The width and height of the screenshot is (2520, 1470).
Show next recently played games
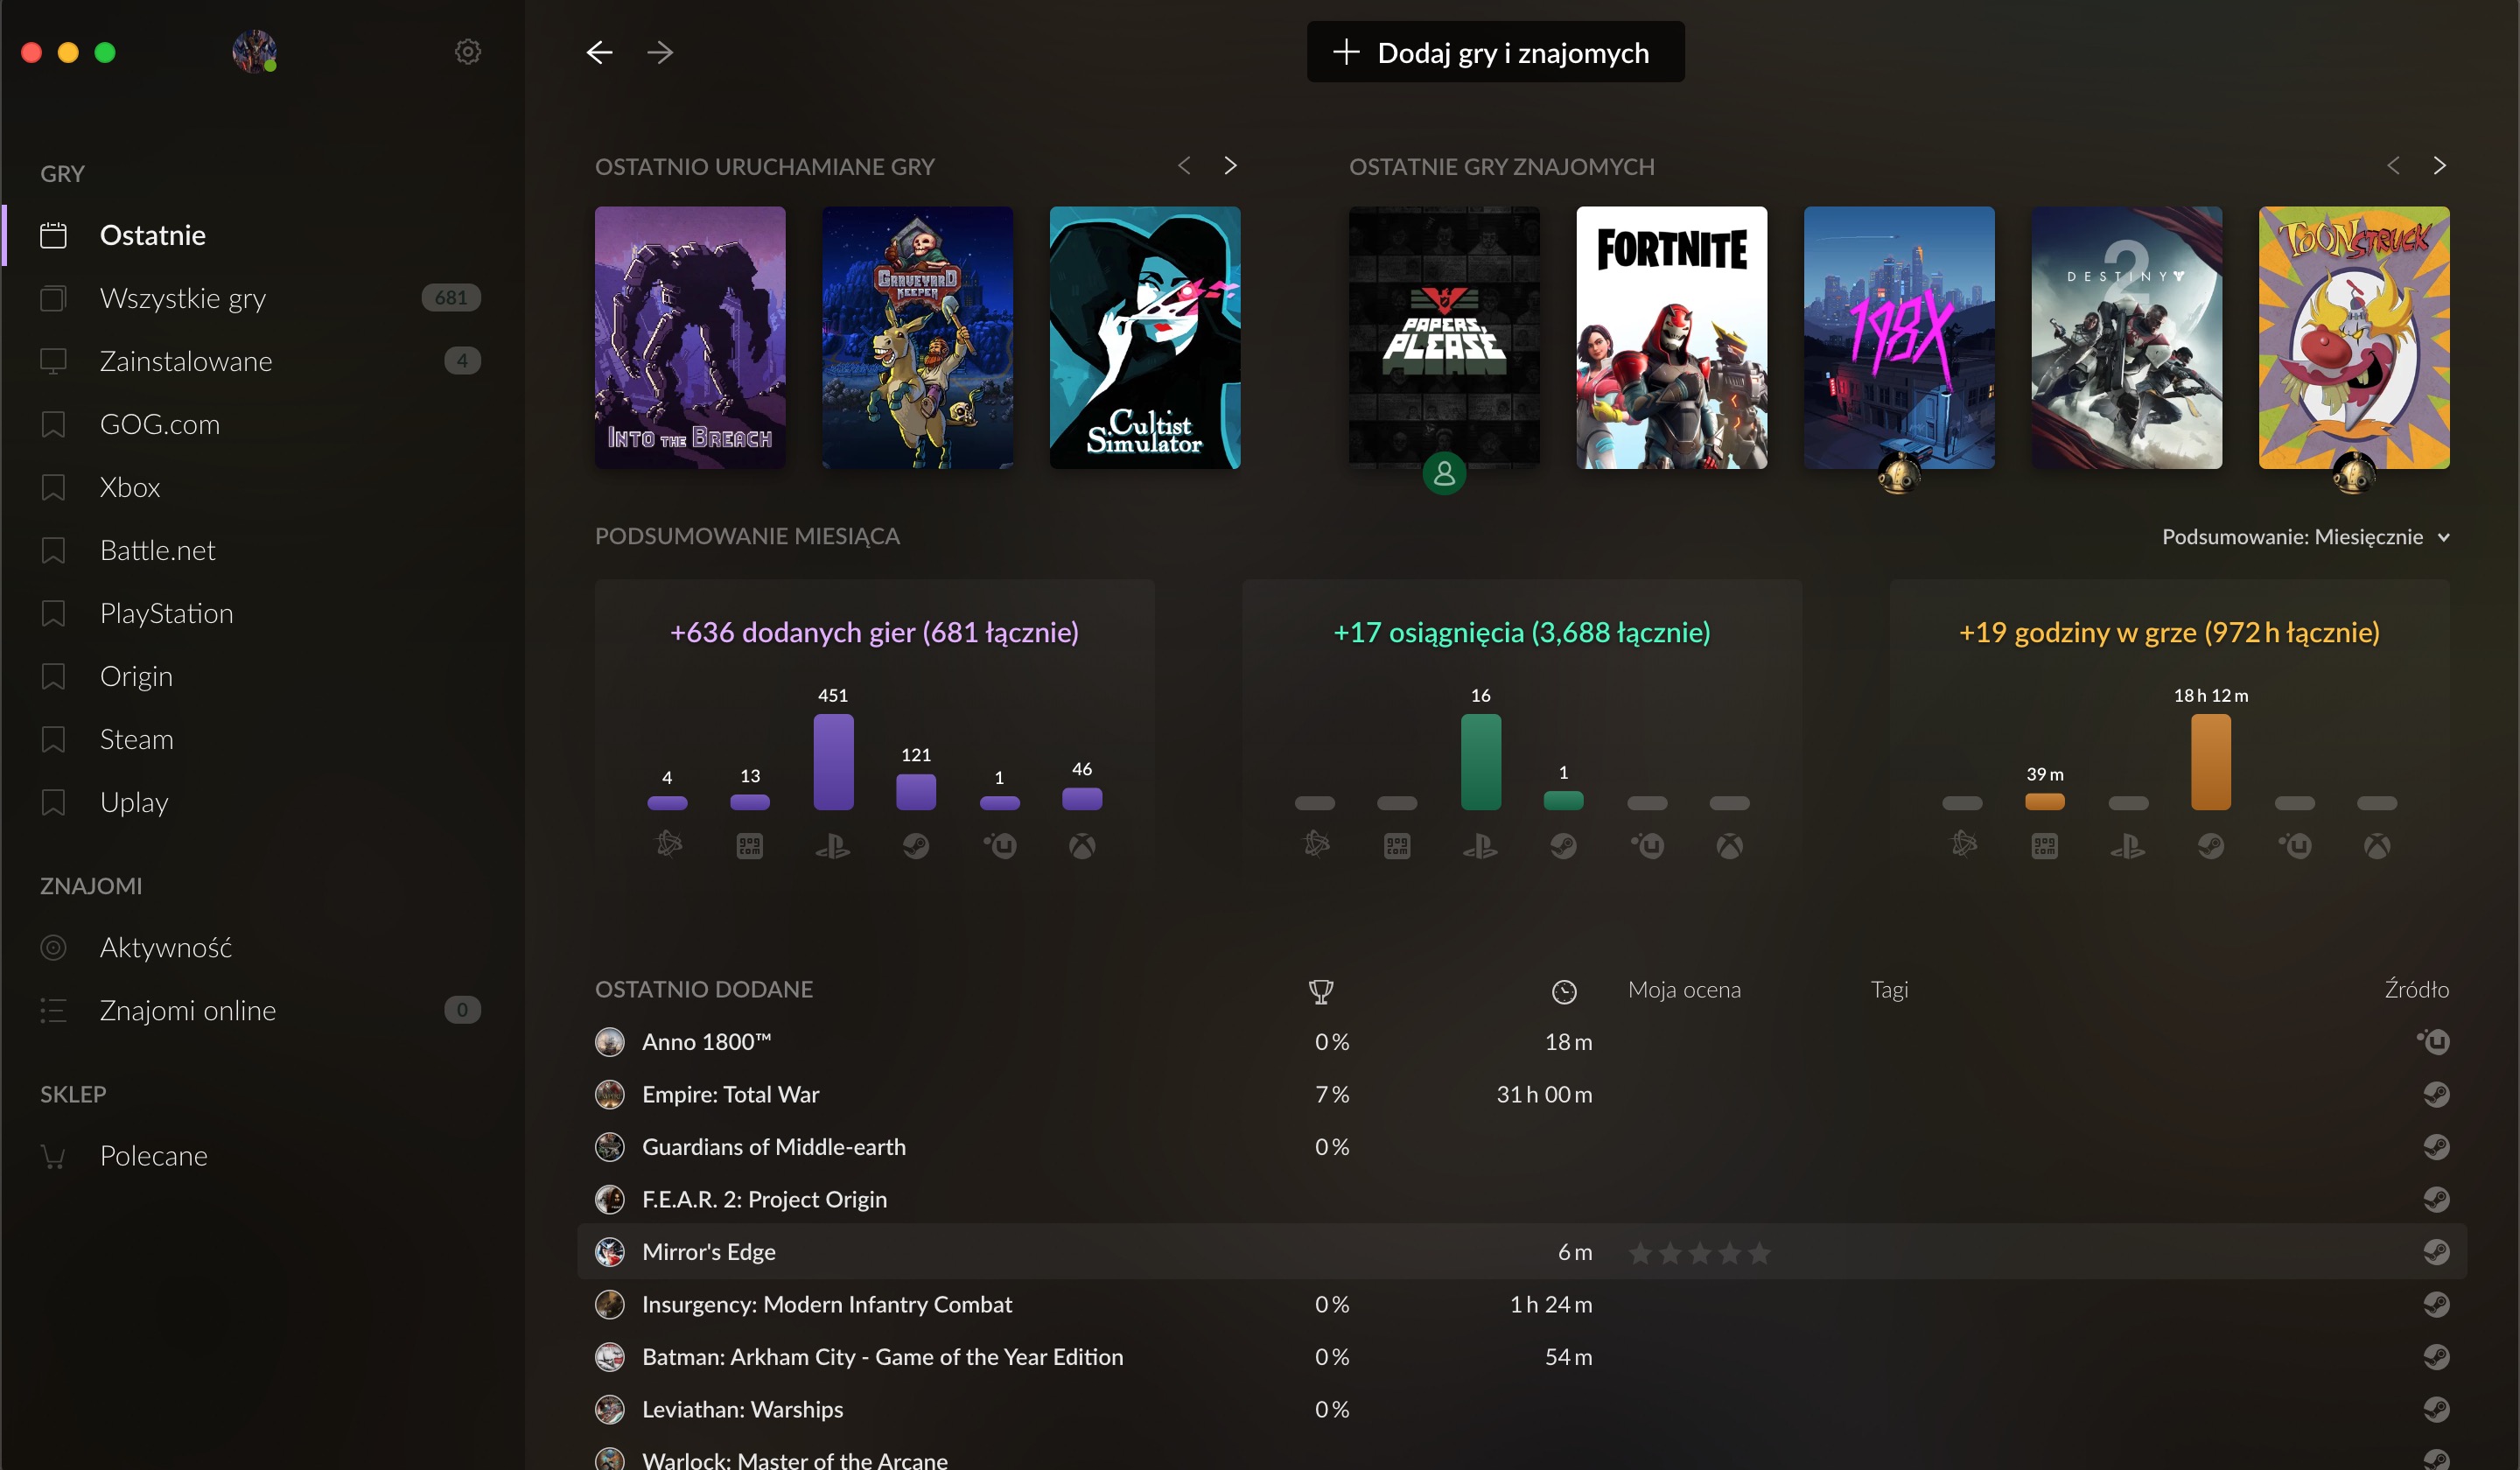(1230, 165)
